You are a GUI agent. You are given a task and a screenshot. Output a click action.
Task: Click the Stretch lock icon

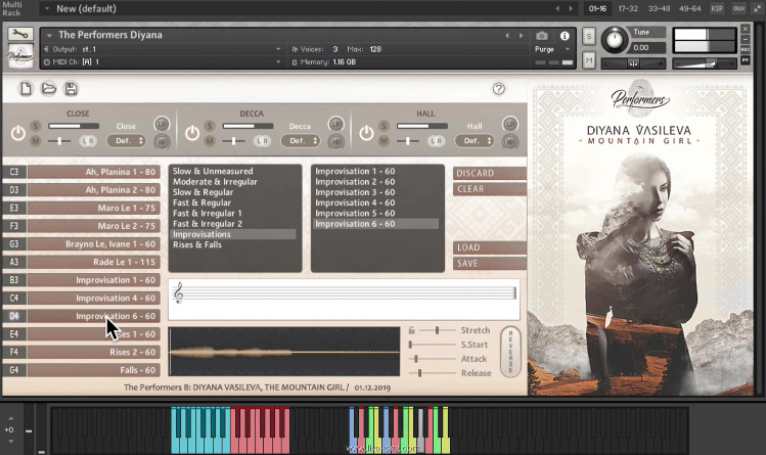412,330
